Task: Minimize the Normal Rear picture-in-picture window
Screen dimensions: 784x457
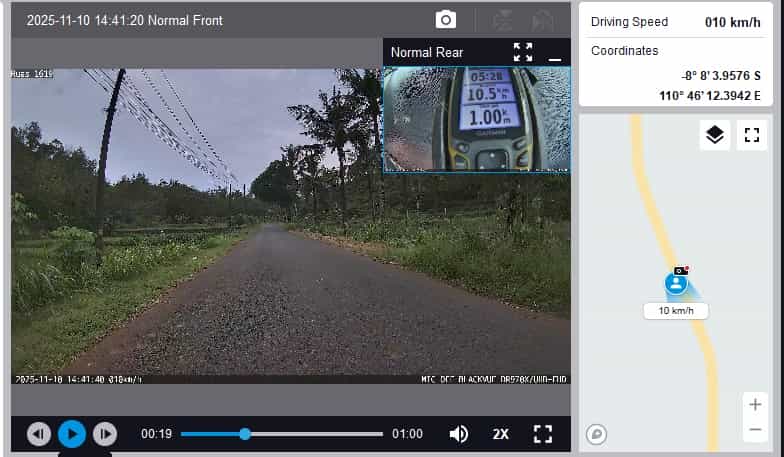Action: (x=555, y=53)
